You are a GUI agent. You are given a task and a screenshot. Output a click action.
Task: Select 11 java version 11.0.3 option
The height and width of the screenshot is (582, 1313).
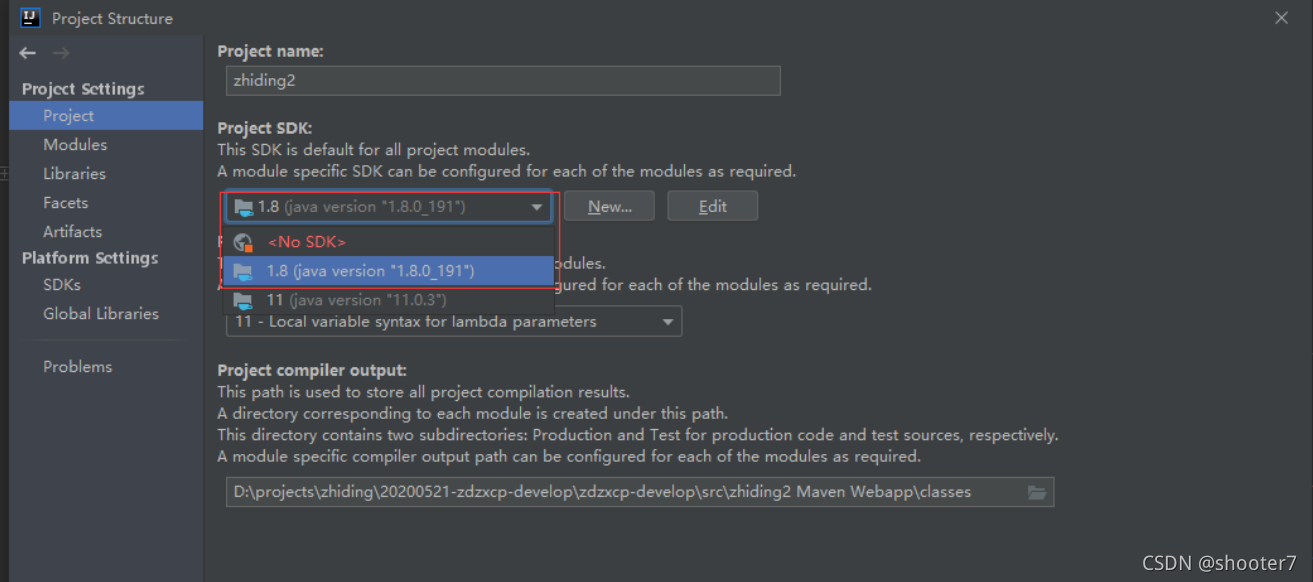[x=388, y=300]
